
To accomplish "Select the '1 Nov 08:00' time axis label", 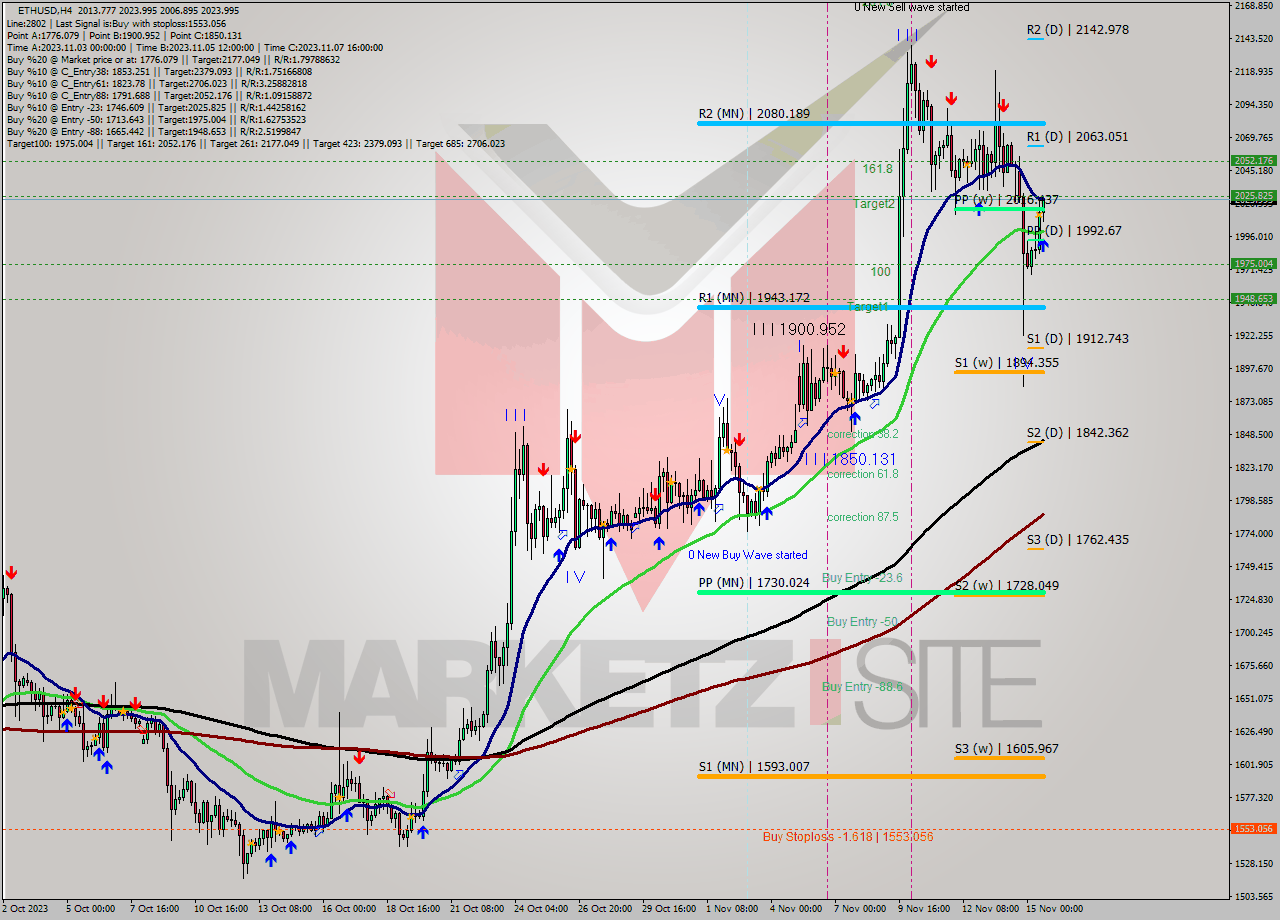I will pos(732,909).
